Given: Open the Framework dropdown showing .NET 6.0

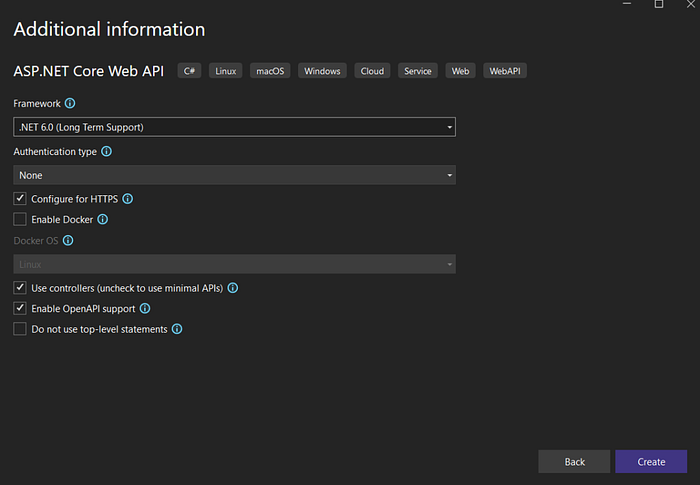Looking at the screenshot, I should tap(234, 127).
